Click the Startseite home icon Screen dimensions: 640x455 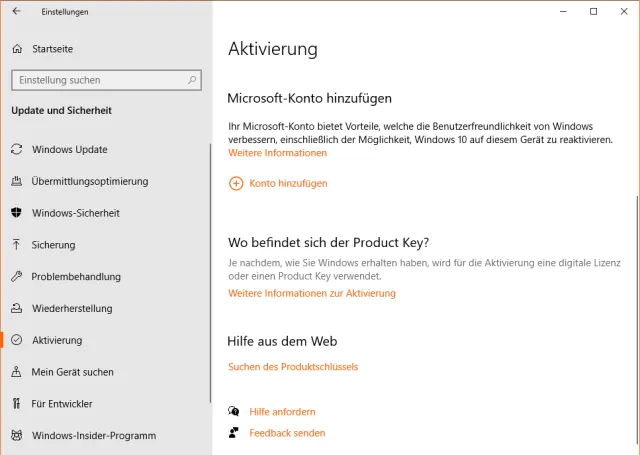pos(16,48)
